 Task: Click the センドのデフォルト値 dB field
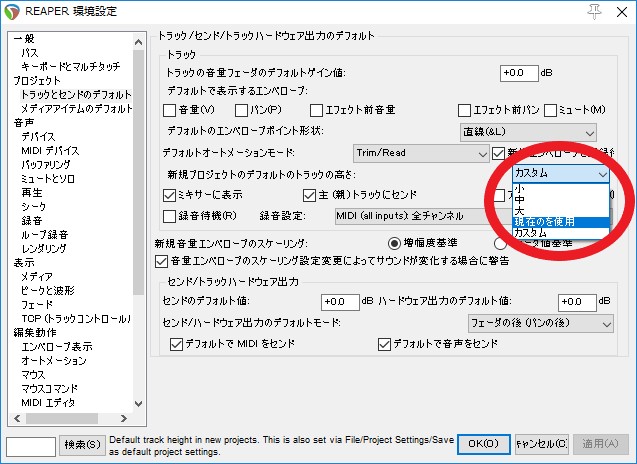coord(340,302)
